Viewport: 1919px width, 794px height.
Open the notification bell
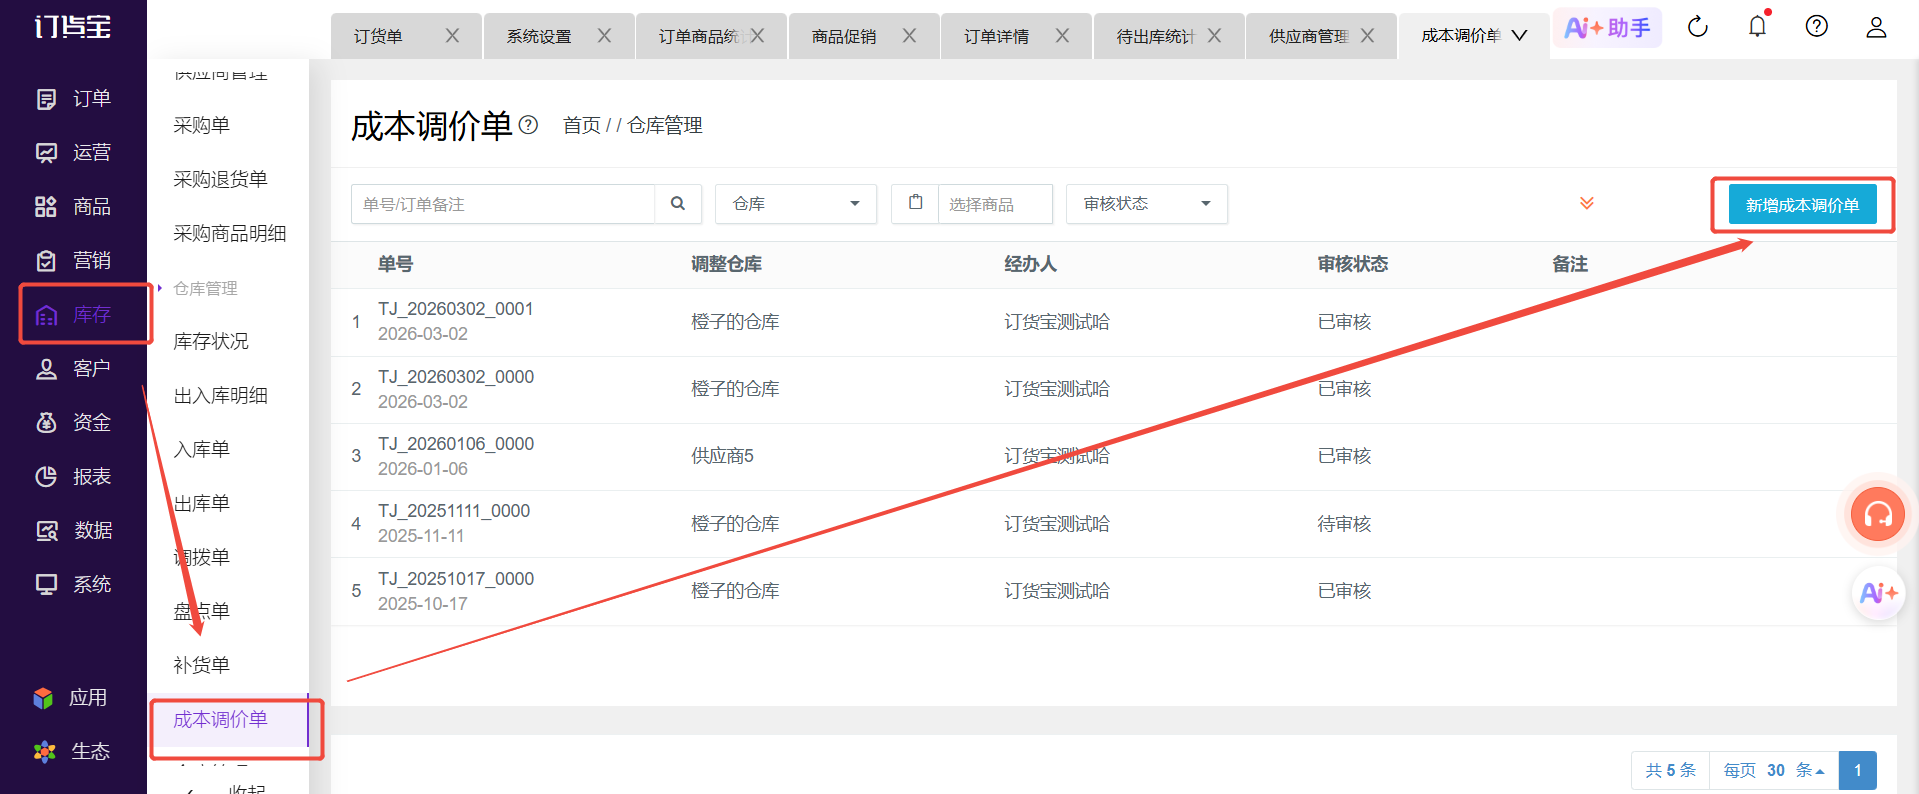tap(1758, 26)
